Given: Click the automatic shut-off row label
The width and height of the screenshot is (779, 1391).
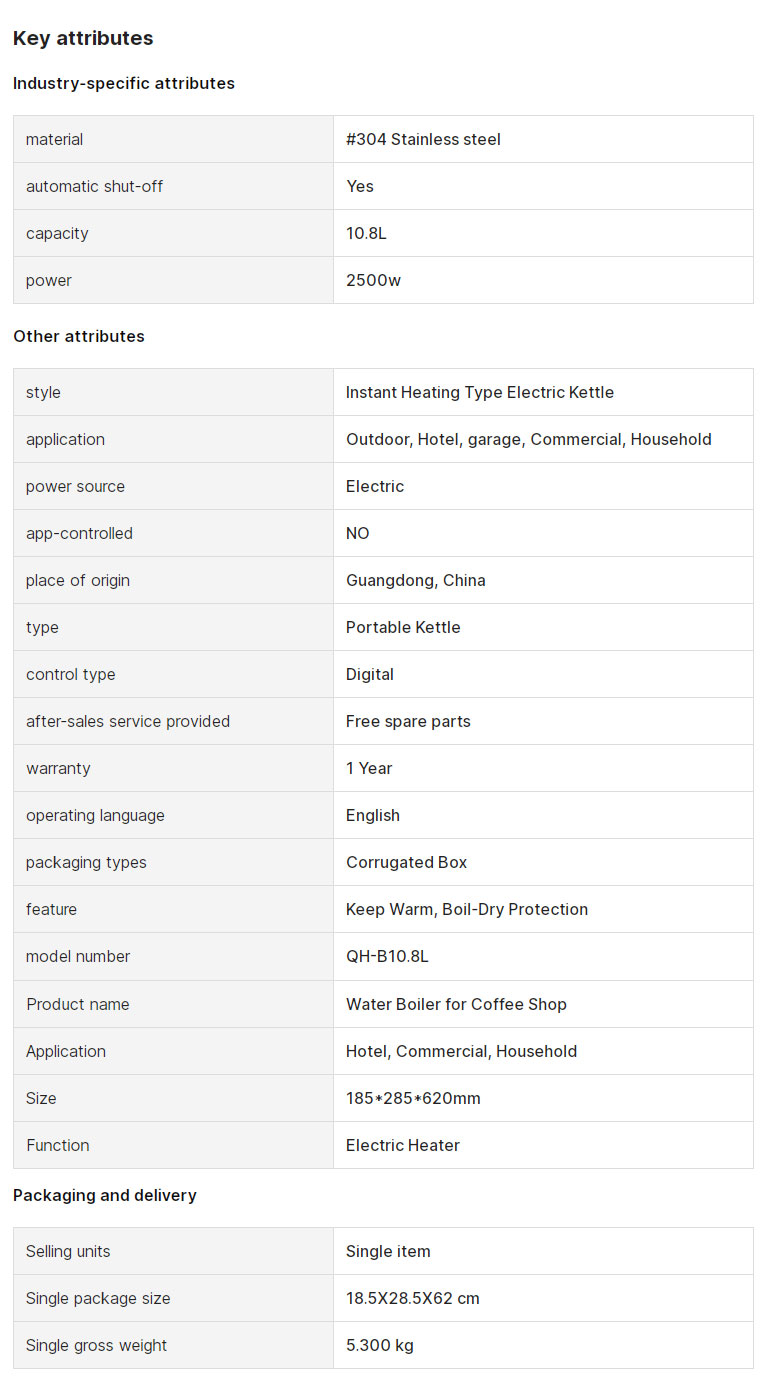Looking at the screenshot, I should pyautogui.click(x=94, y=186).
